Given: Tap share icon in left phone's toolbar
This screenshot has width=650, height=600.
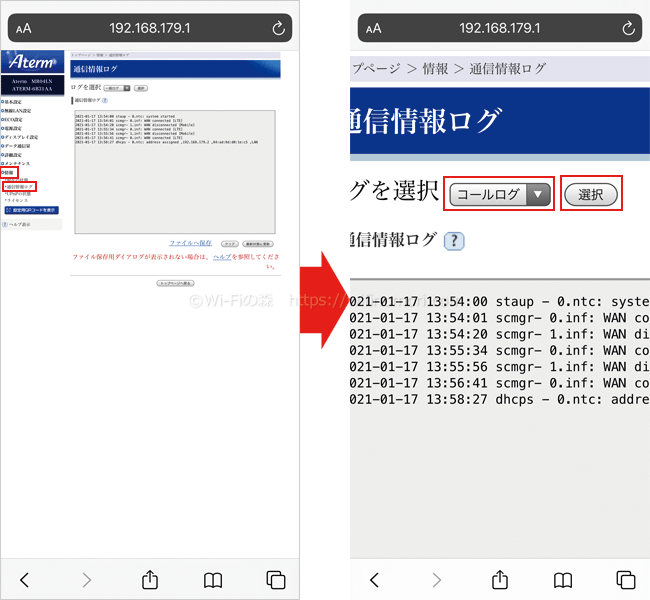Looking at the screenshot, I should [x=150, y=579].
